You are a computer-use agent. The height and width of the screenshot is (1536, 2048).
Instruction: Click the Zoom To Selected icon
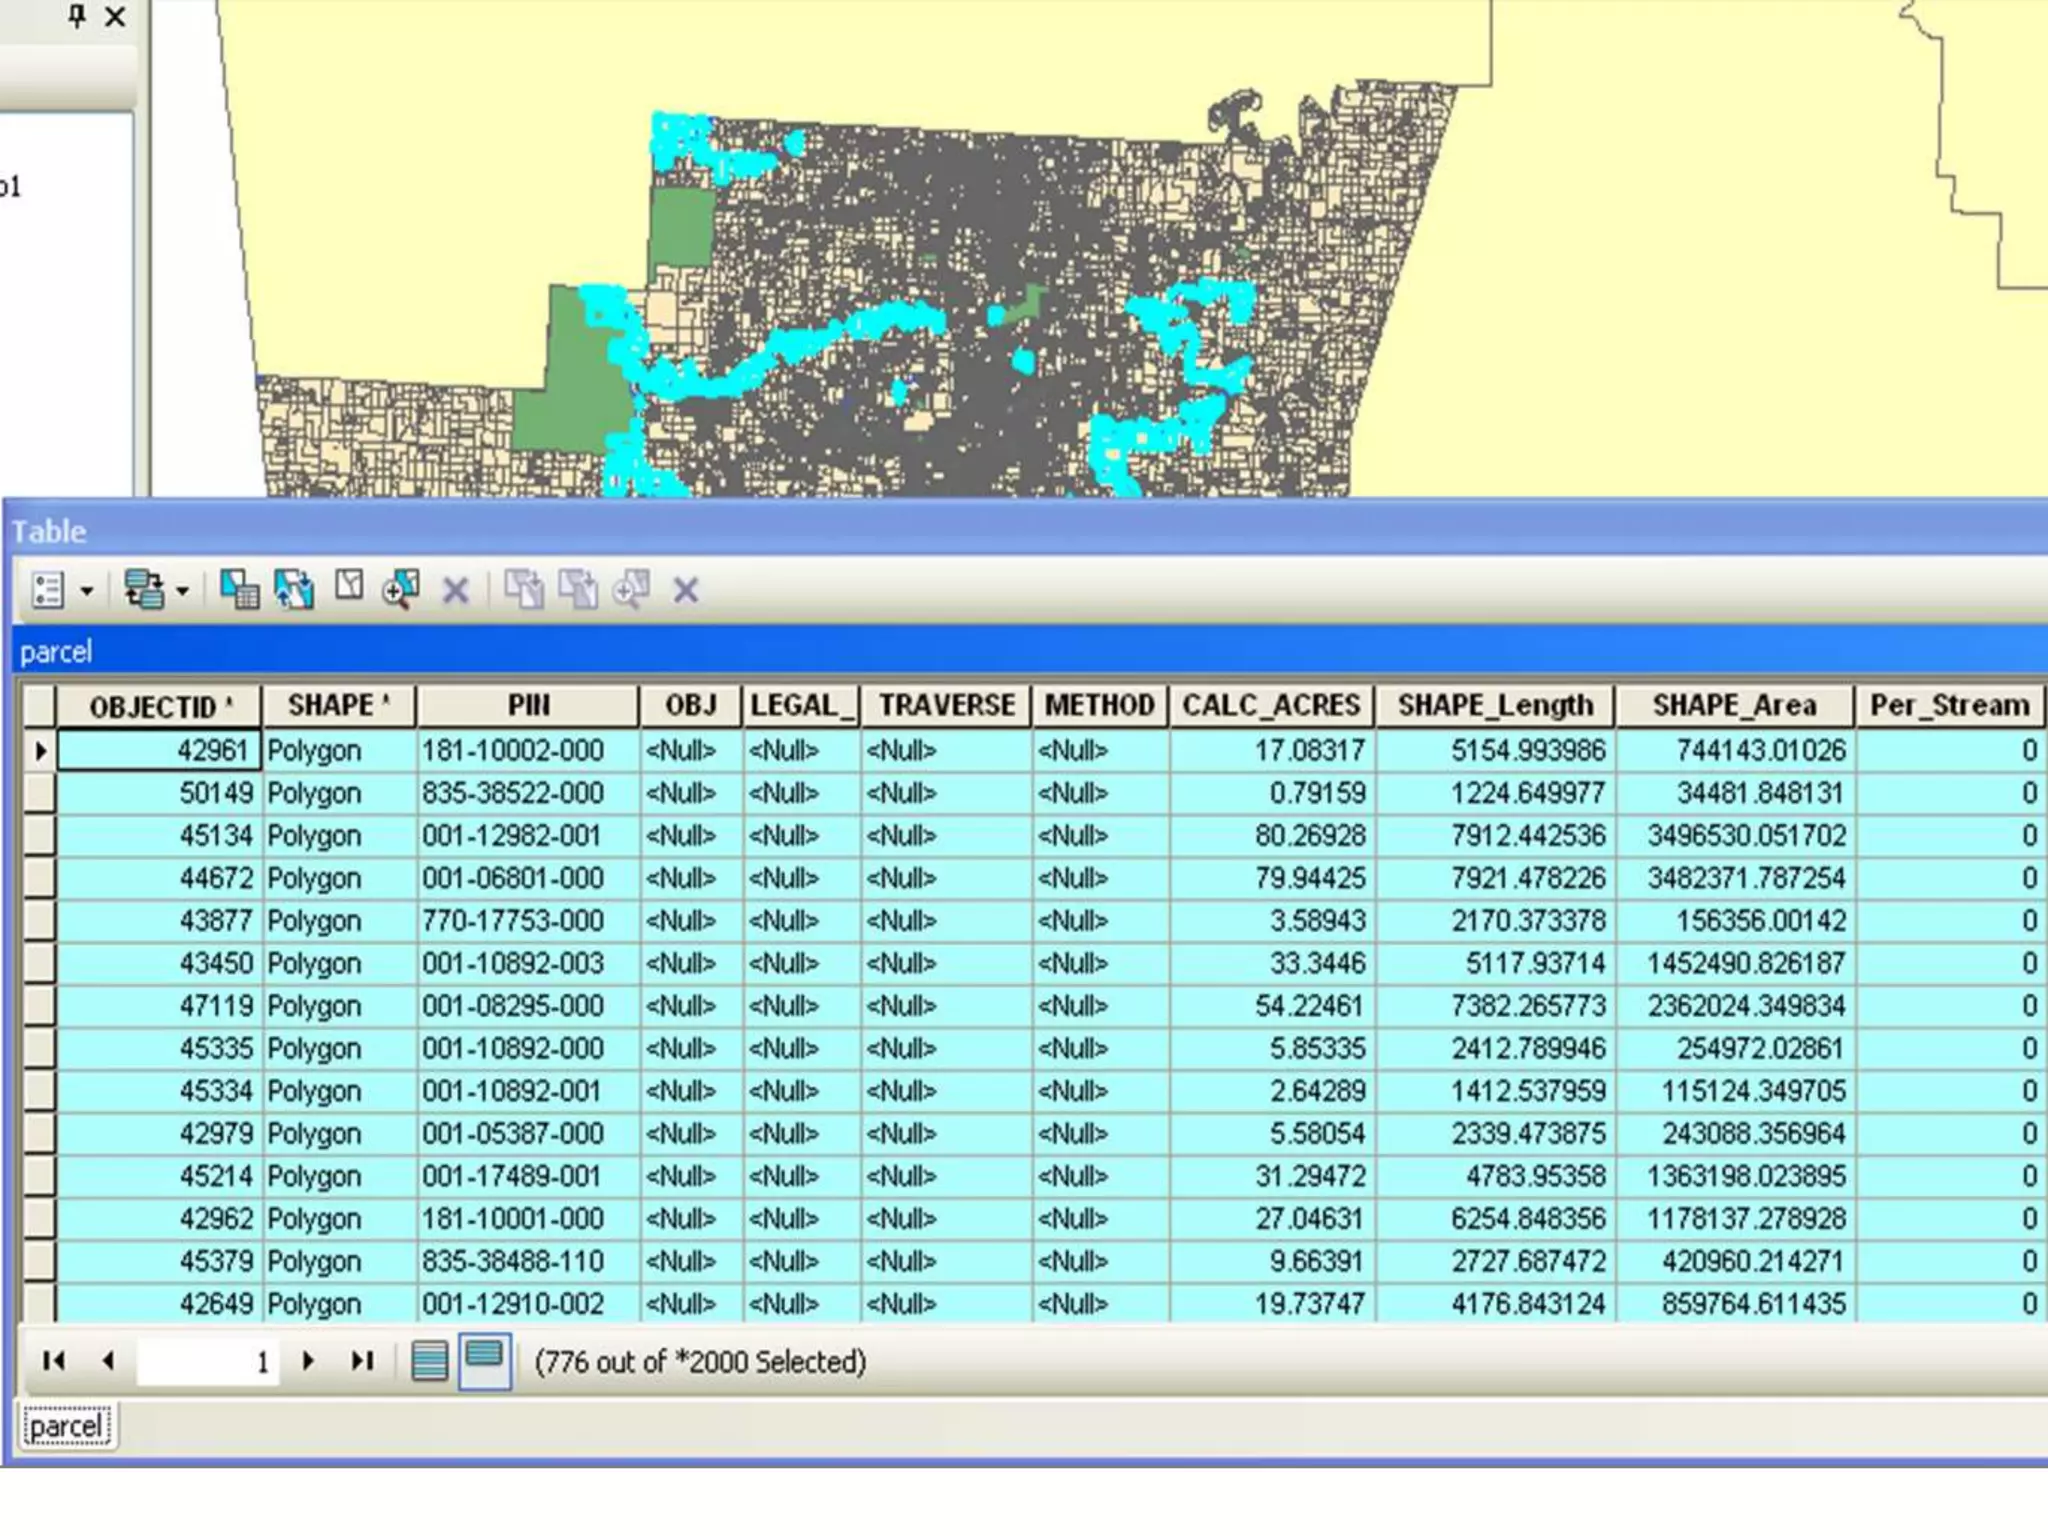[400, 590]
